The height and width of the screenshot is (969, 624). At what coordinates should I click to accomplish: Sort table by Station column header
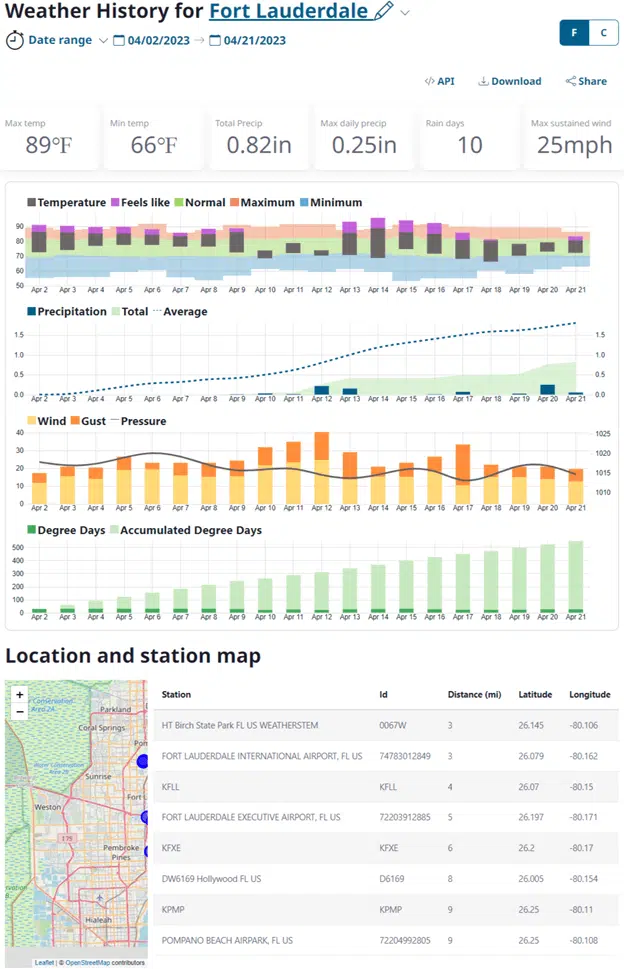click(x=176, y=694)
